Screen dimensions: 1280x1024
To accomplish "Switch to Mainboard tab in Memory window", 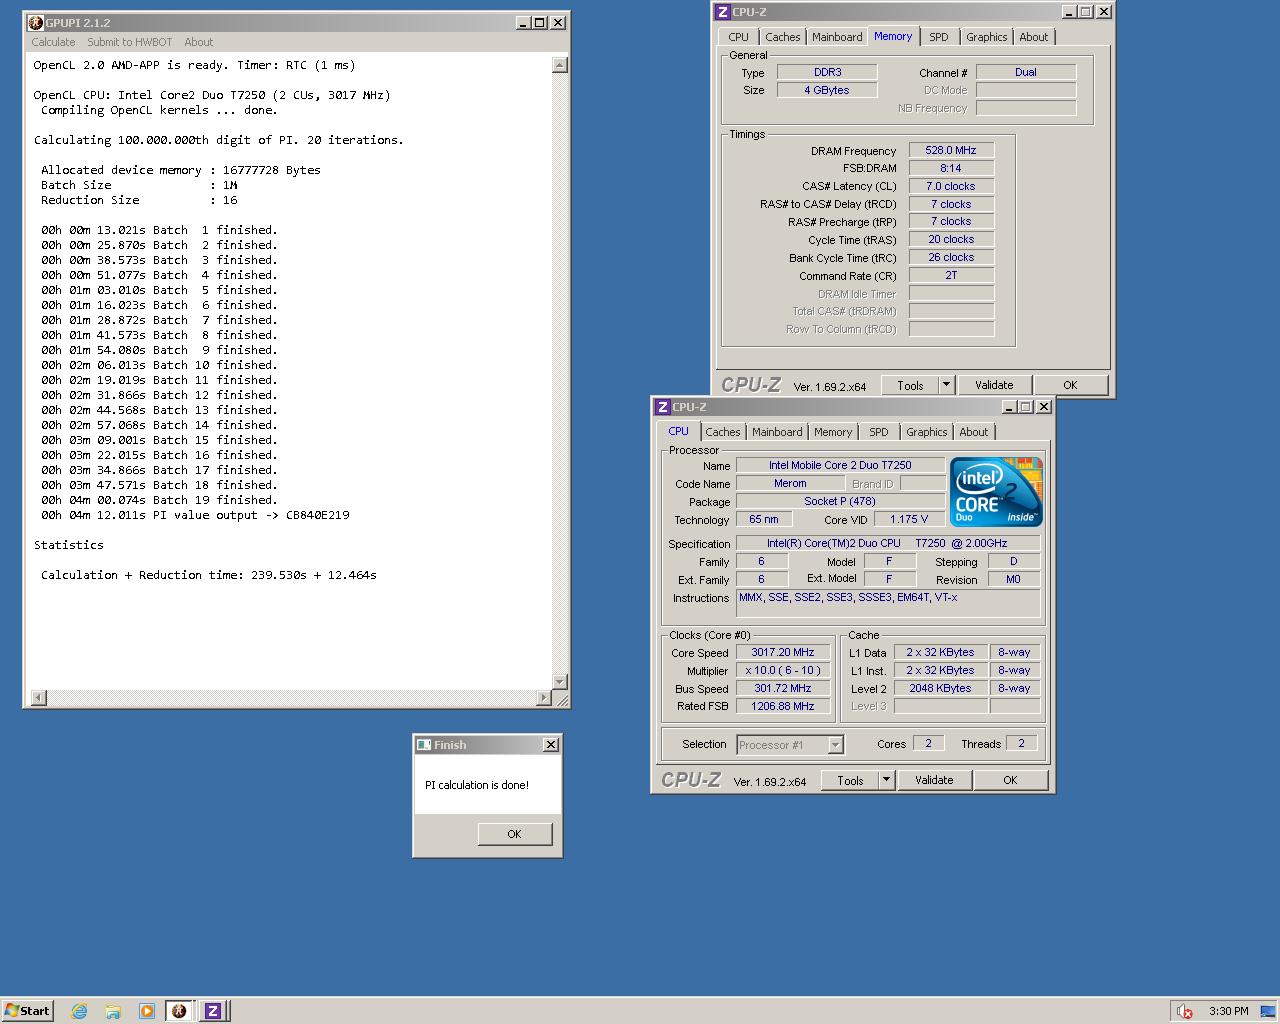I will (x=837, y=37).
